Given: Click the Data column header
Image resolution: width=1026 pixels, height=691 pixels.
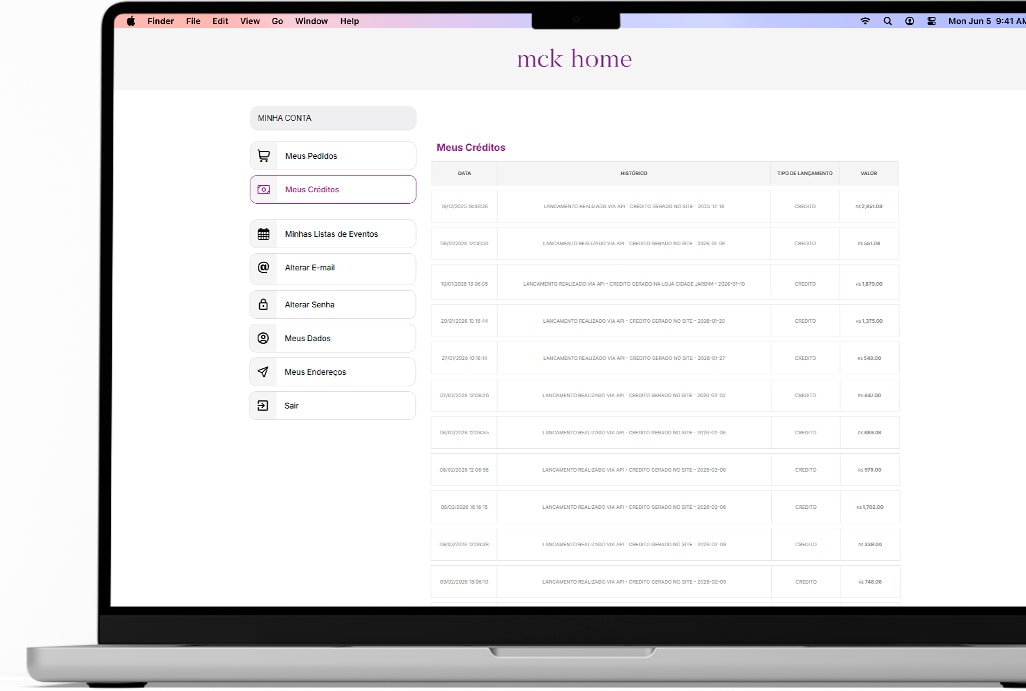Looking at the screenshot, I should click(x=464, y=173).
